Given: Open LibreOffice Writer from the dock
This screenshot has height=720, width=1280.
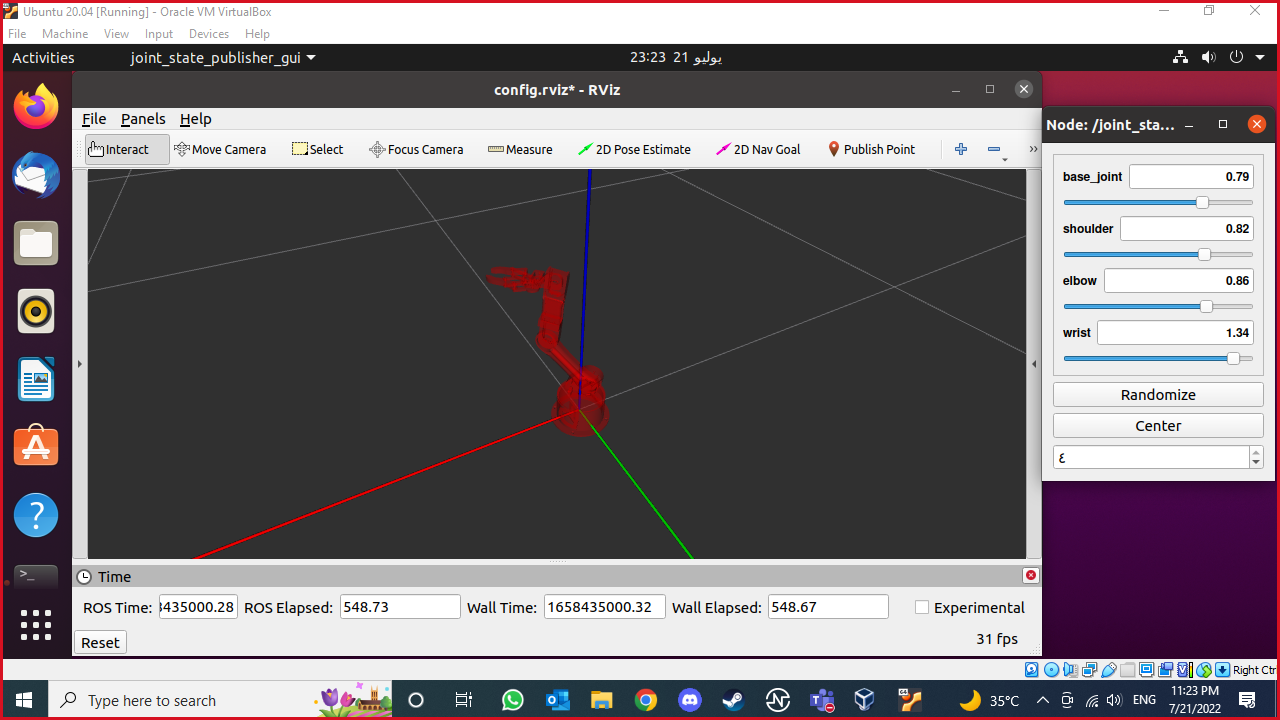Looking at the screenshot, I should pyautogui.click(x=36, y=379).
